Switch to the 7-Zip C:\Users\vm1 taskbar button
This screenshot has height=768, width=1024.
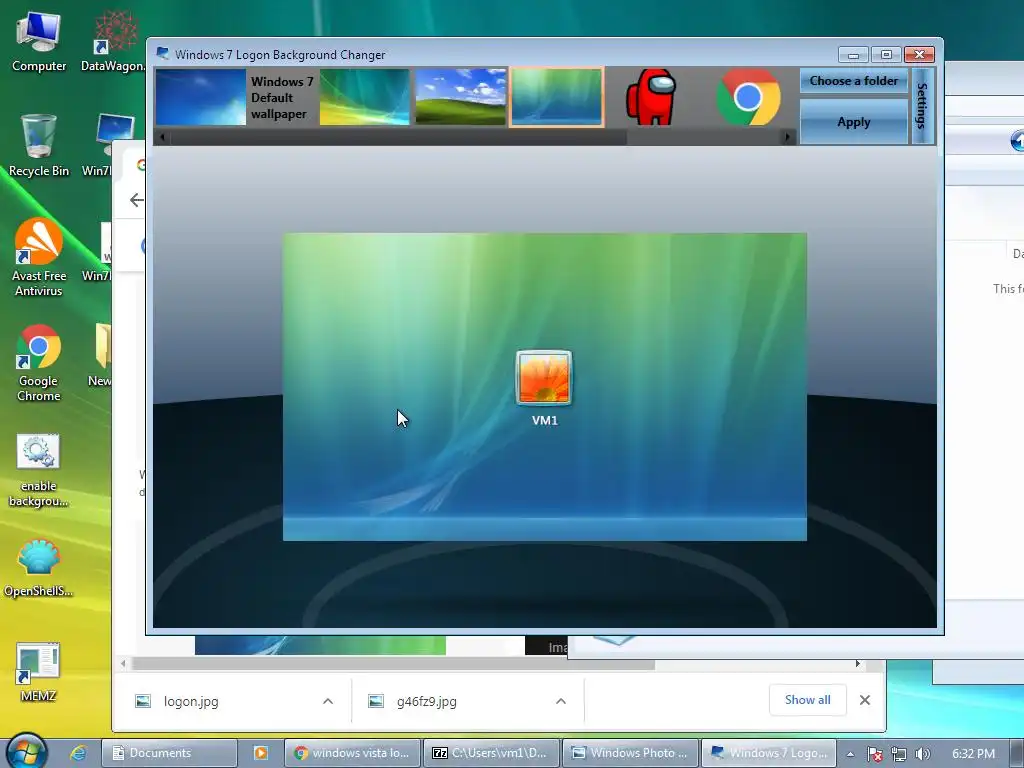[491, 753]
